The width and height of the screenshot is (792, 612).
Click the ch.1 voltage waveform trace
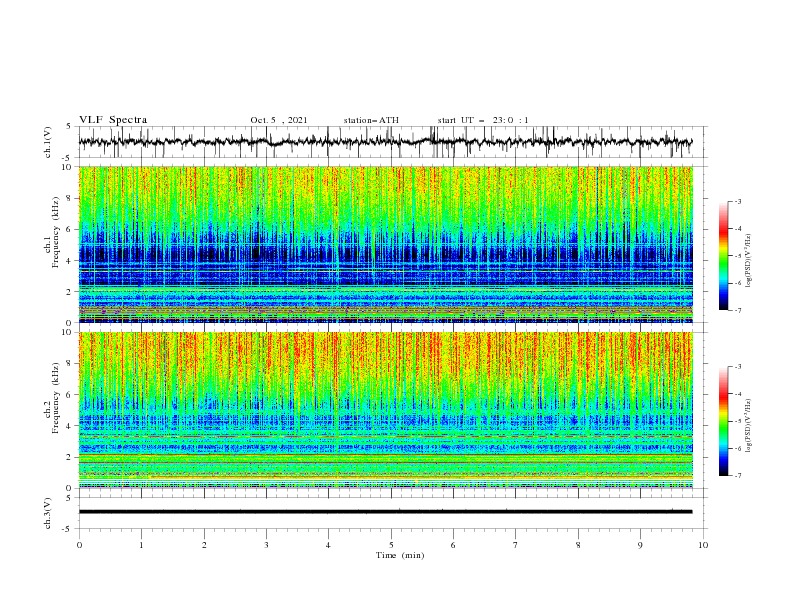point(385,142)
